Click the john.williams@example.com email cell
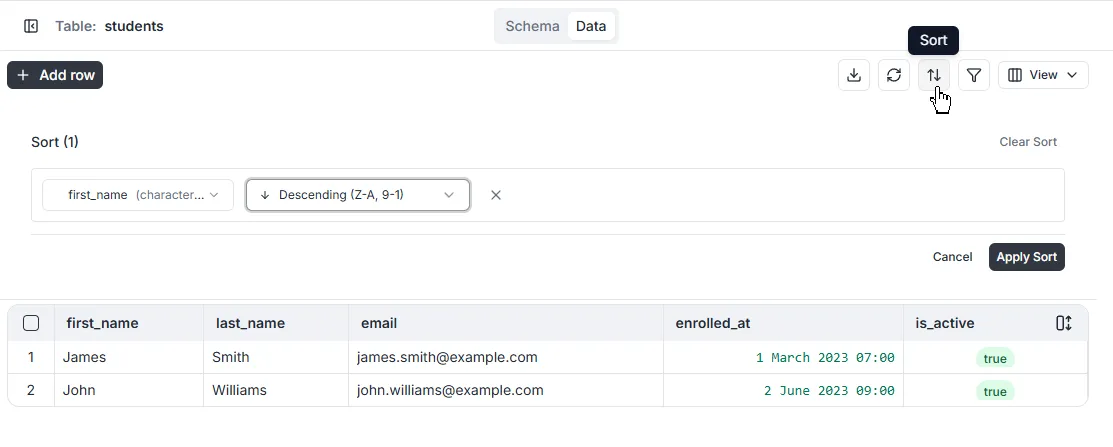1113x447 pixels. 450,390
